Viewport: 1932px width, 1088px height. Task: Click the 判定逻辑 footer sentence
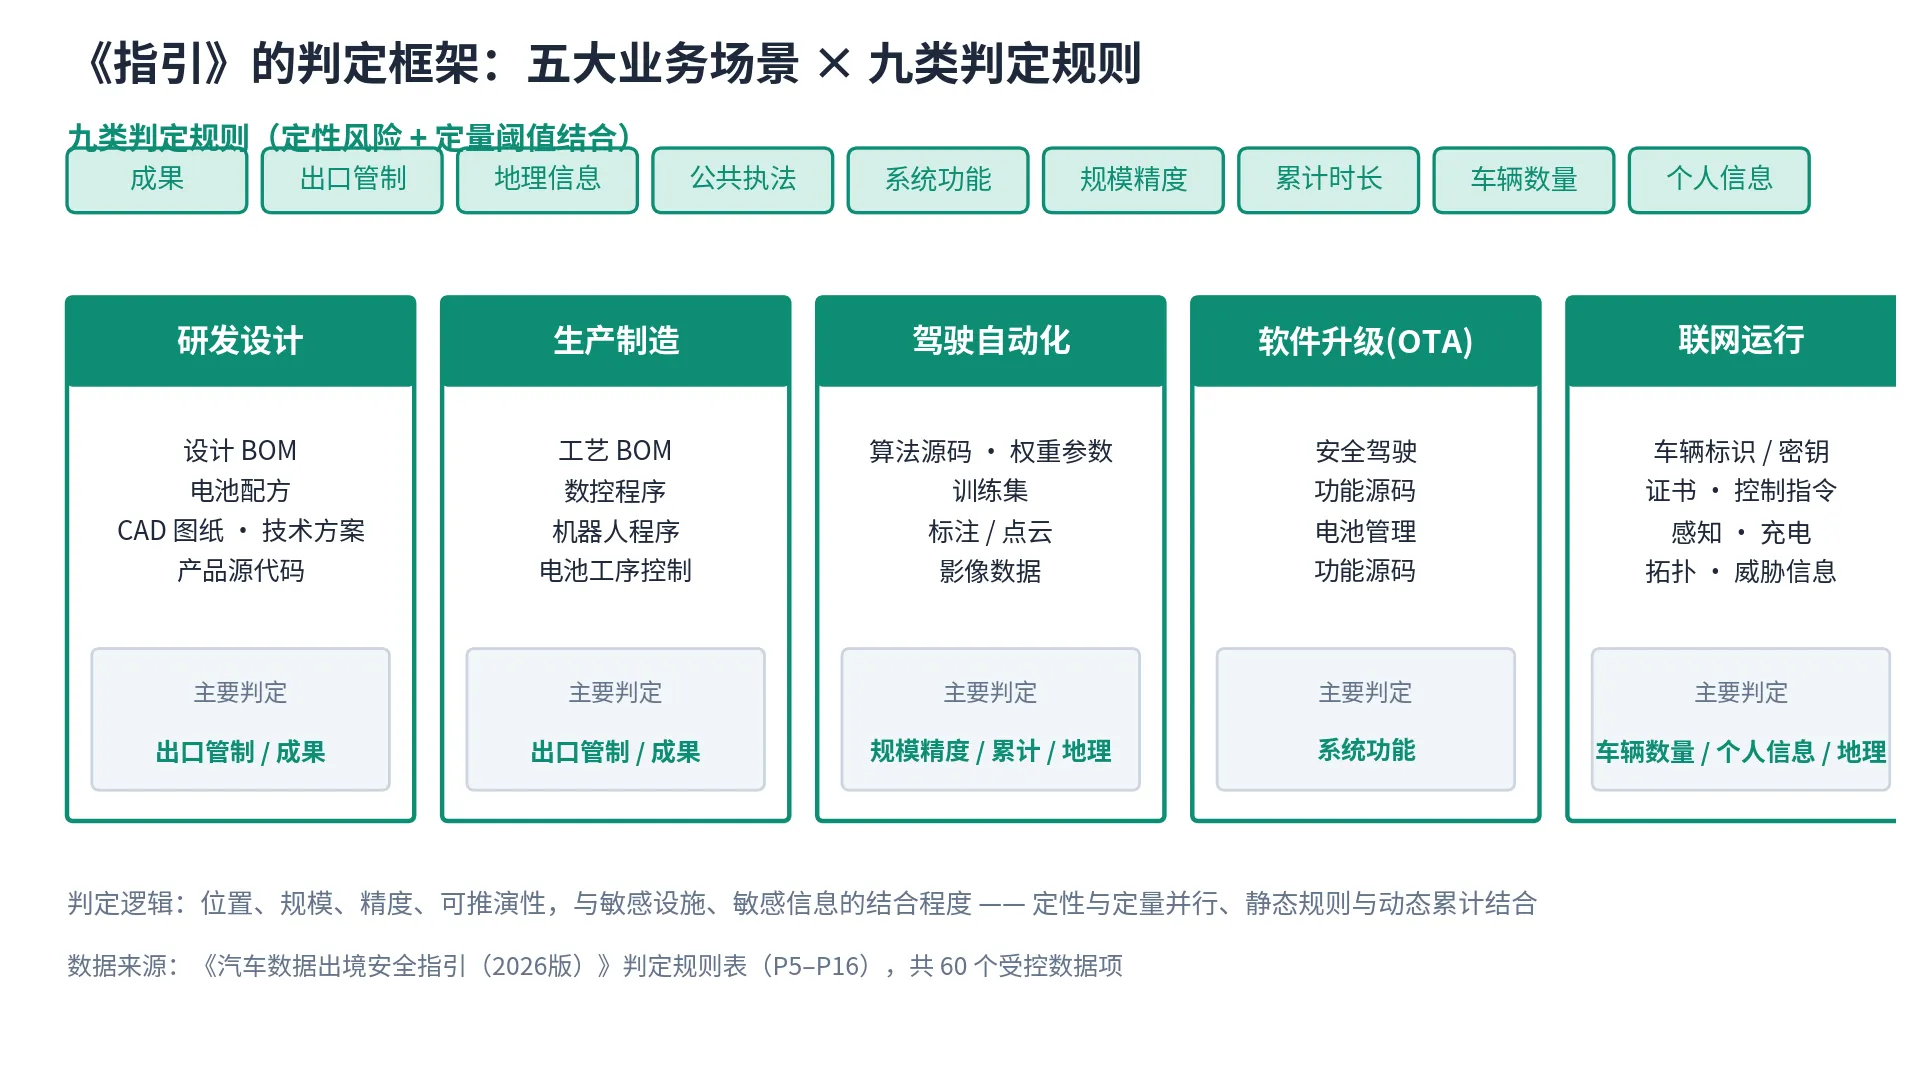[802, 904]
